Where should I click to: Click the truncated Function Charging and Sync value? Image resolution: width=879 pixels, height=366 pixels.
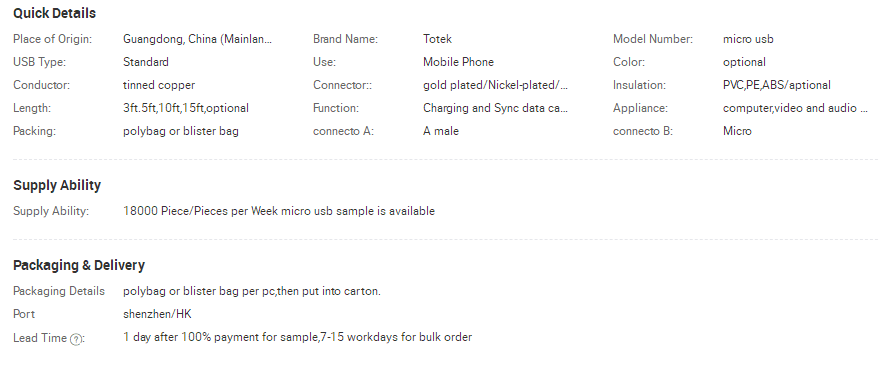pyautogui.click(x=496, y=108)
